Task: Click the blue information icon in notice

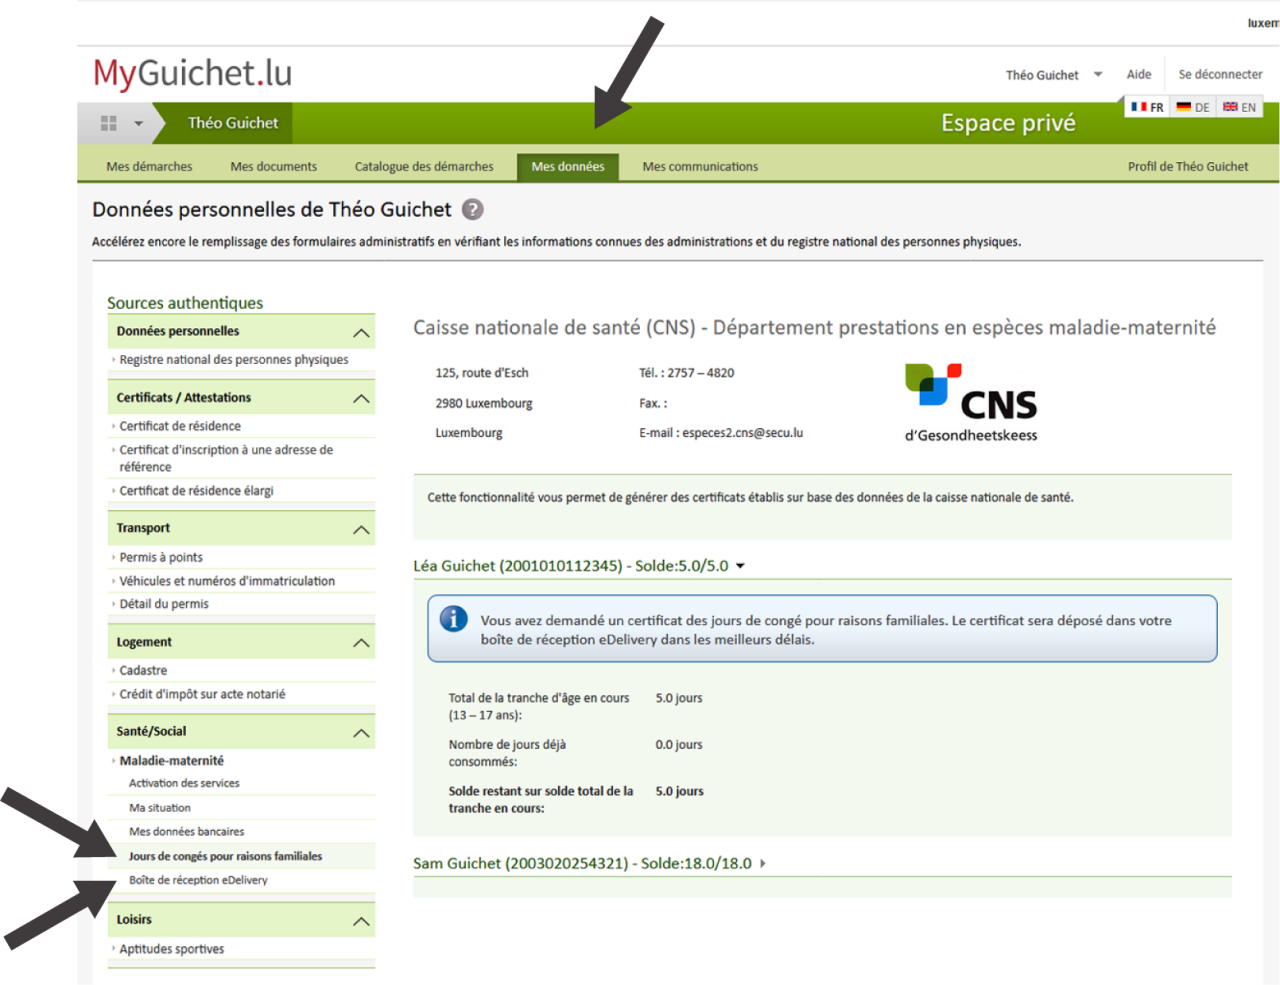Action: click(x=453, y=619)
